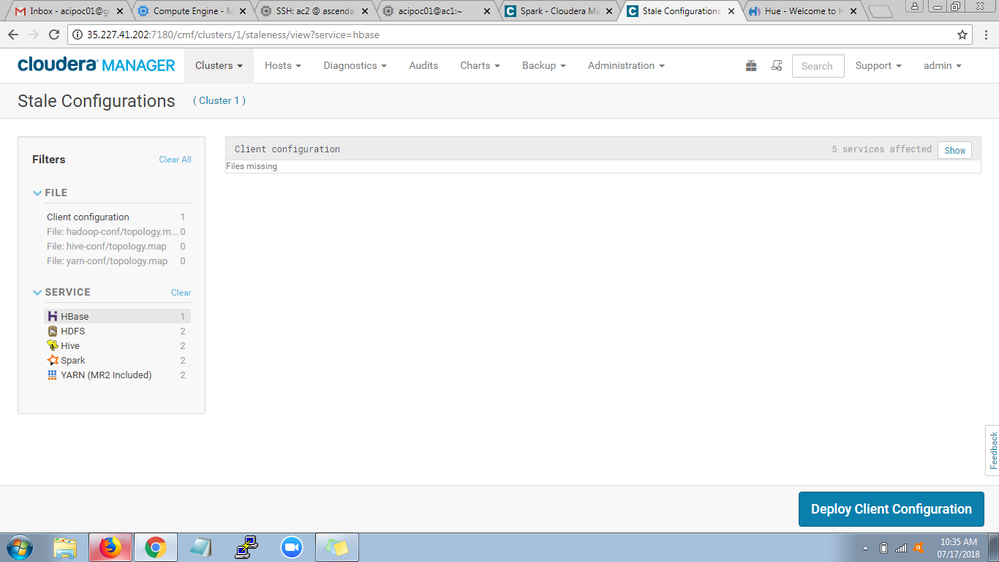999x562 pixels.
Task: Open the Cluster 1 link
Action: [219, 101]
